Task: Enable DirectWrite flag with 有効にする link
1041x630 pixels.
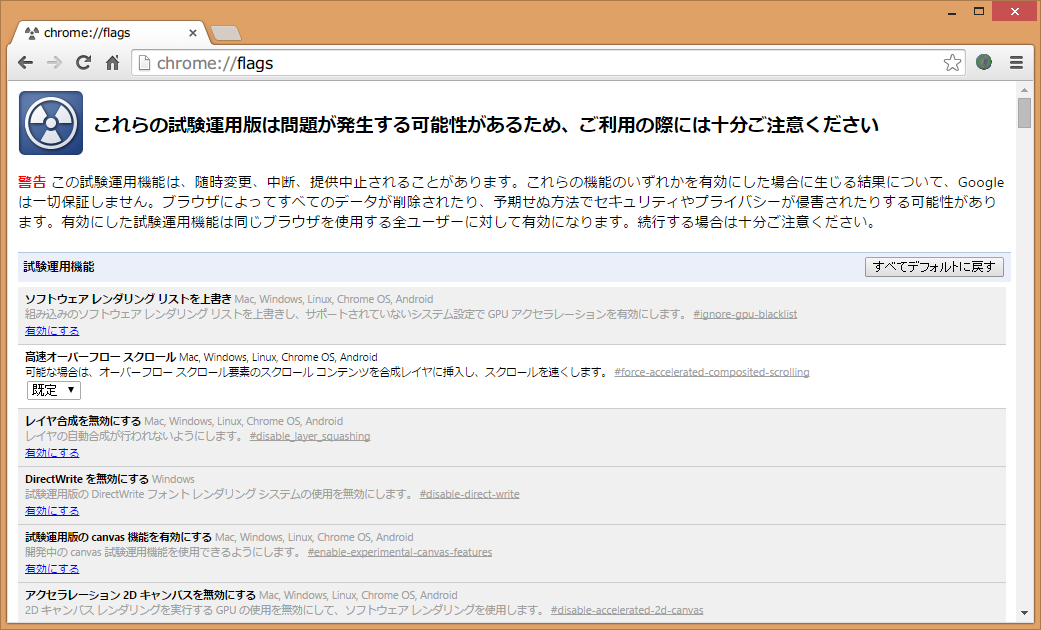Action: [51, 510]
